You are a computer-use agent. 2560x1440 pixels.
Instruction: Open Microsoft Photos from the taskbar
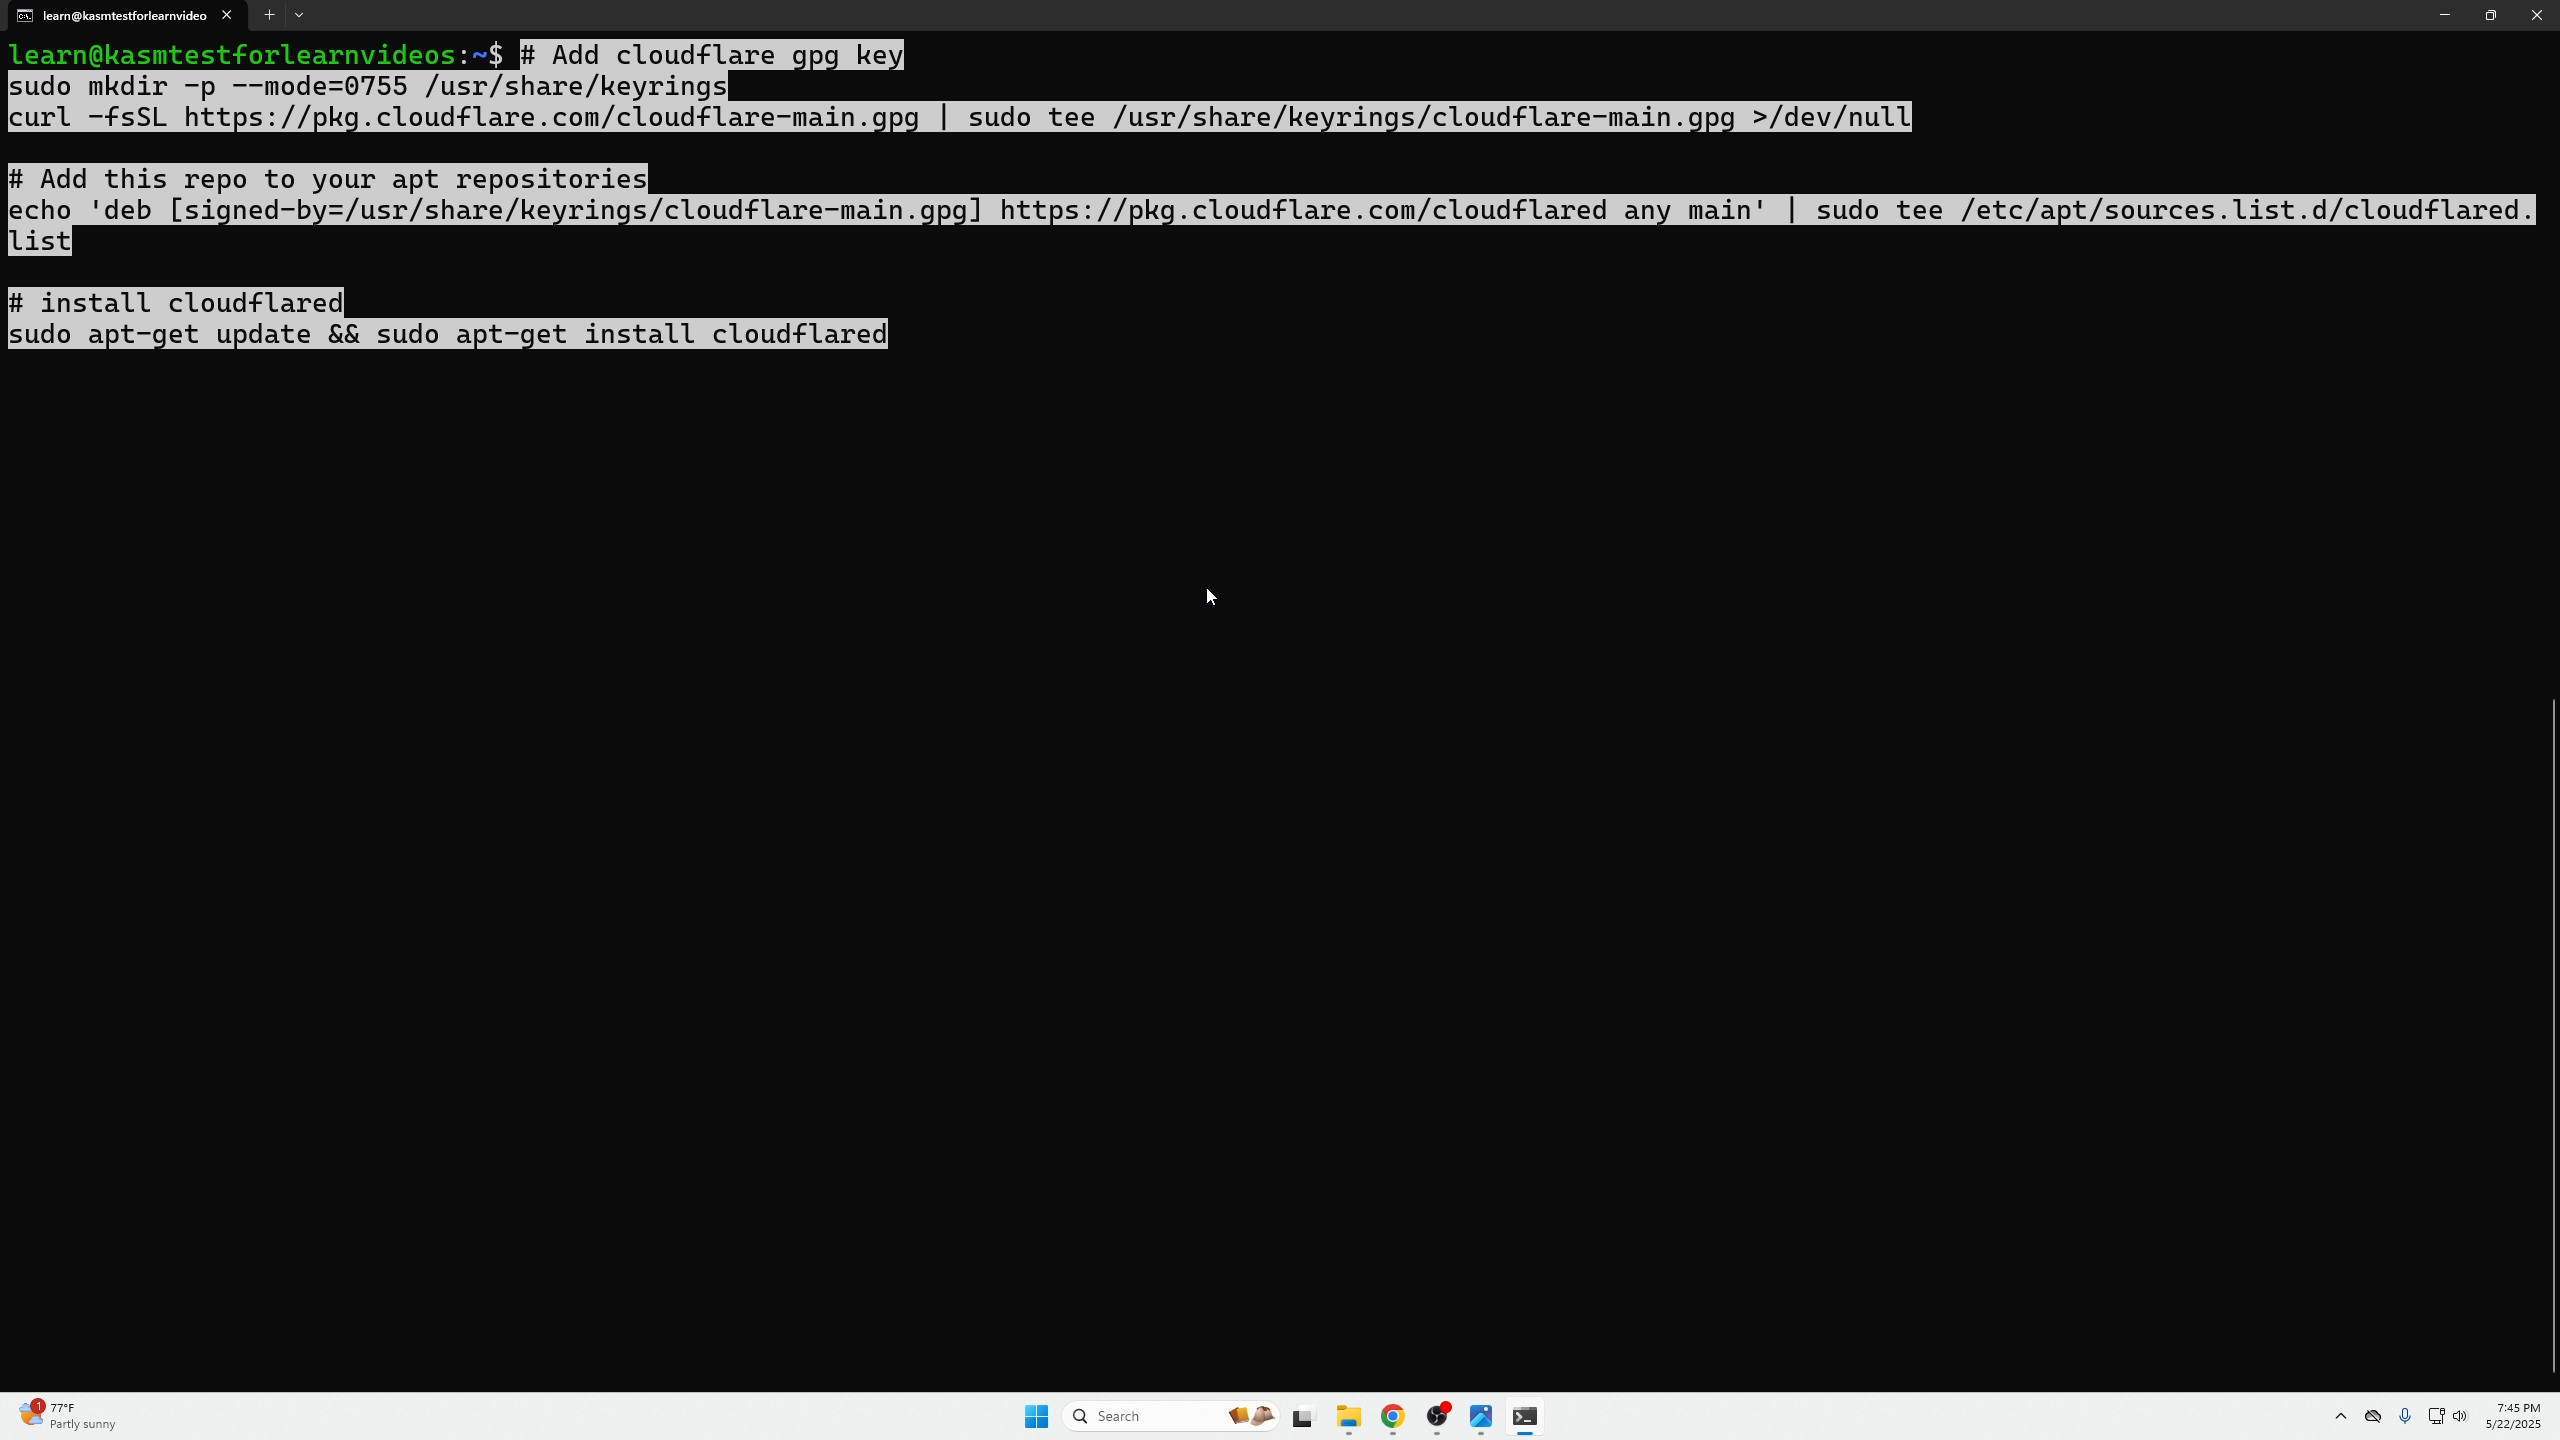point(1481,1416)
